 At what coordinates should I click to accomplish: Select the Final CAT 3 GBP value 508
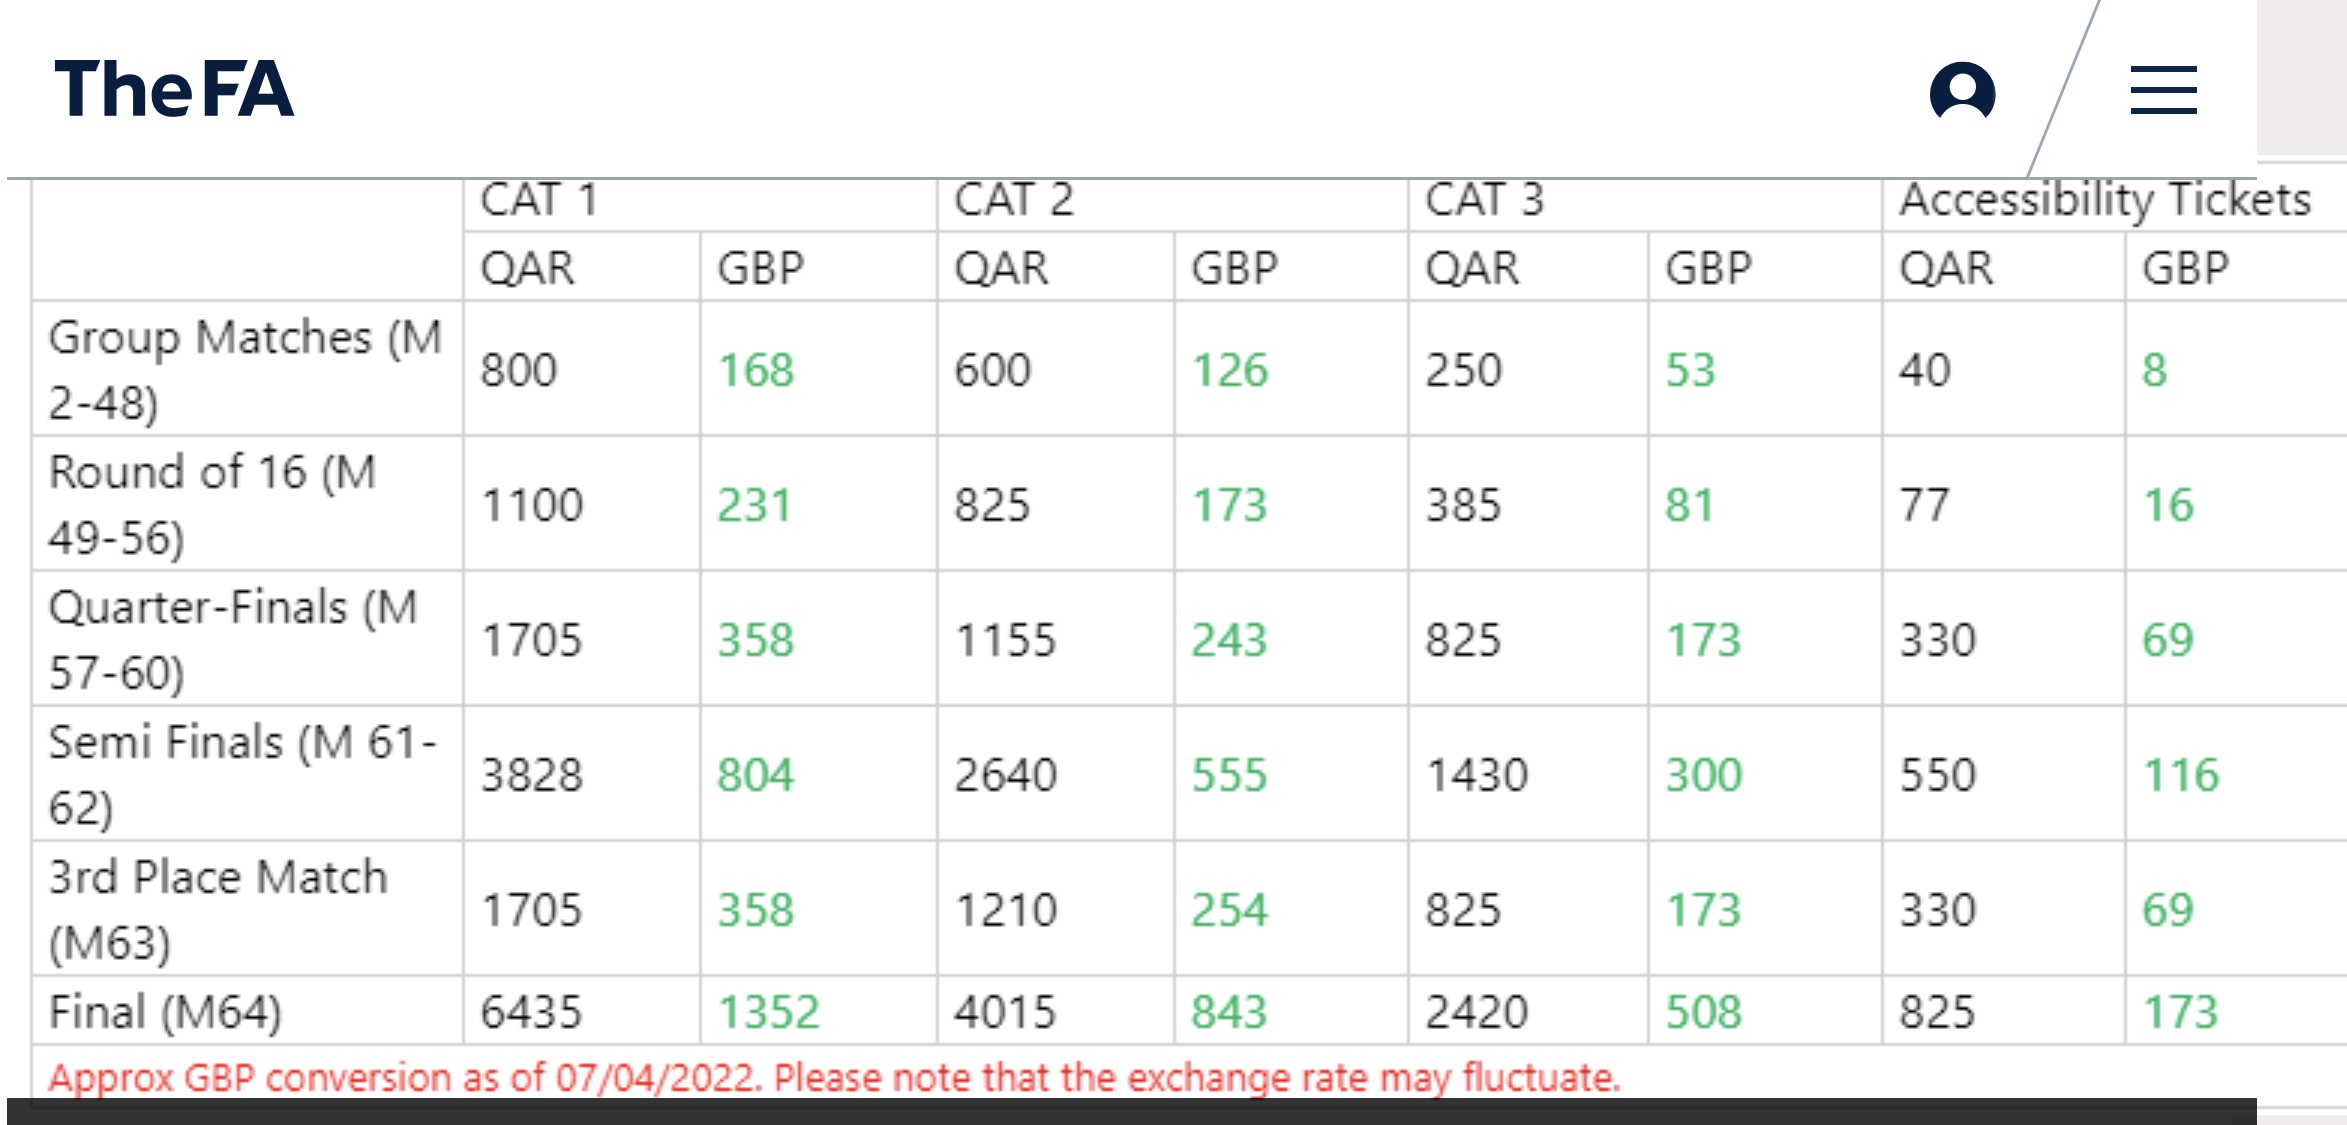[1703, 1011]
